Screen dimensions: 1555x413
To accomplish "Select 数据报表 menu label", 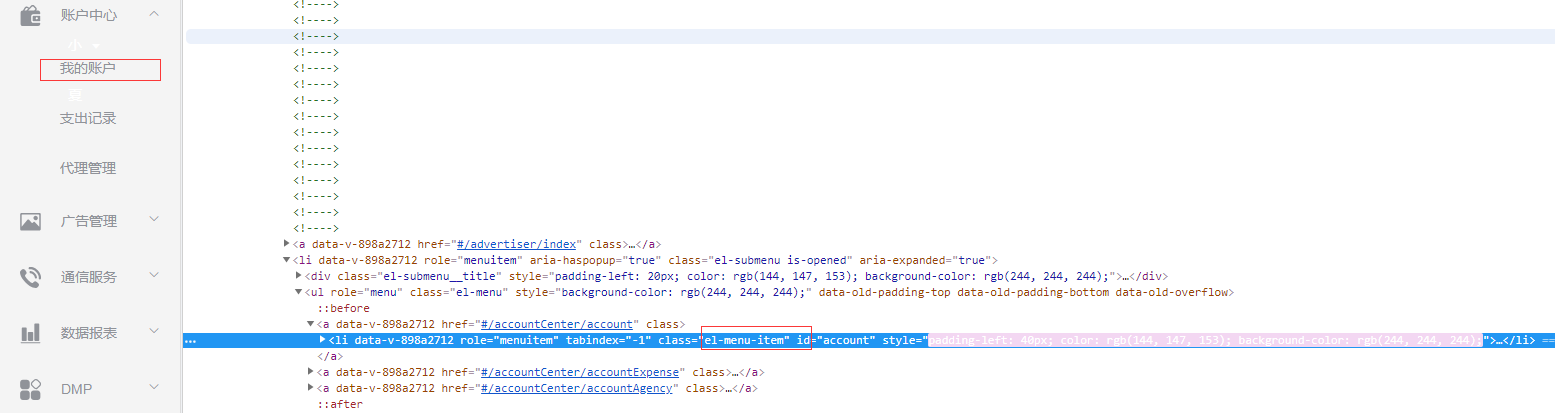I will (89, 332).
